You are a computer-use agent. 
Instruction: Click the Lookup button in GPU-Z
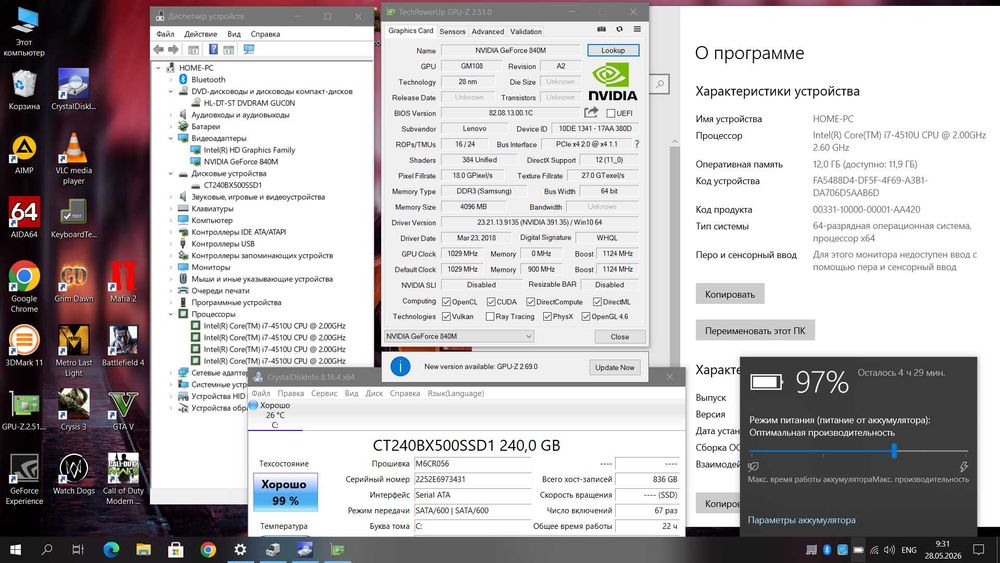coord(613,50)
